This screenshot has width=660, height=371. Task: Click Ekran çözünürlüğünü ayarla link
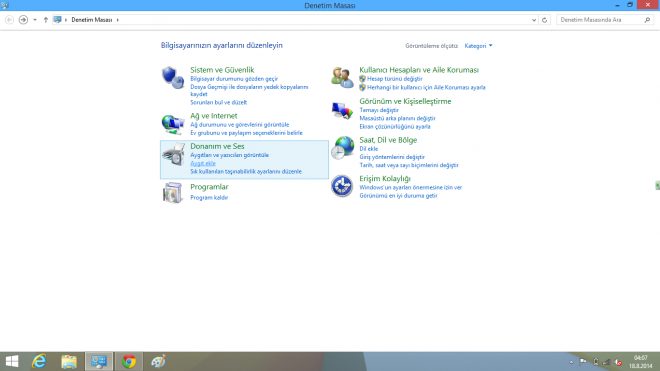[395, 126]
